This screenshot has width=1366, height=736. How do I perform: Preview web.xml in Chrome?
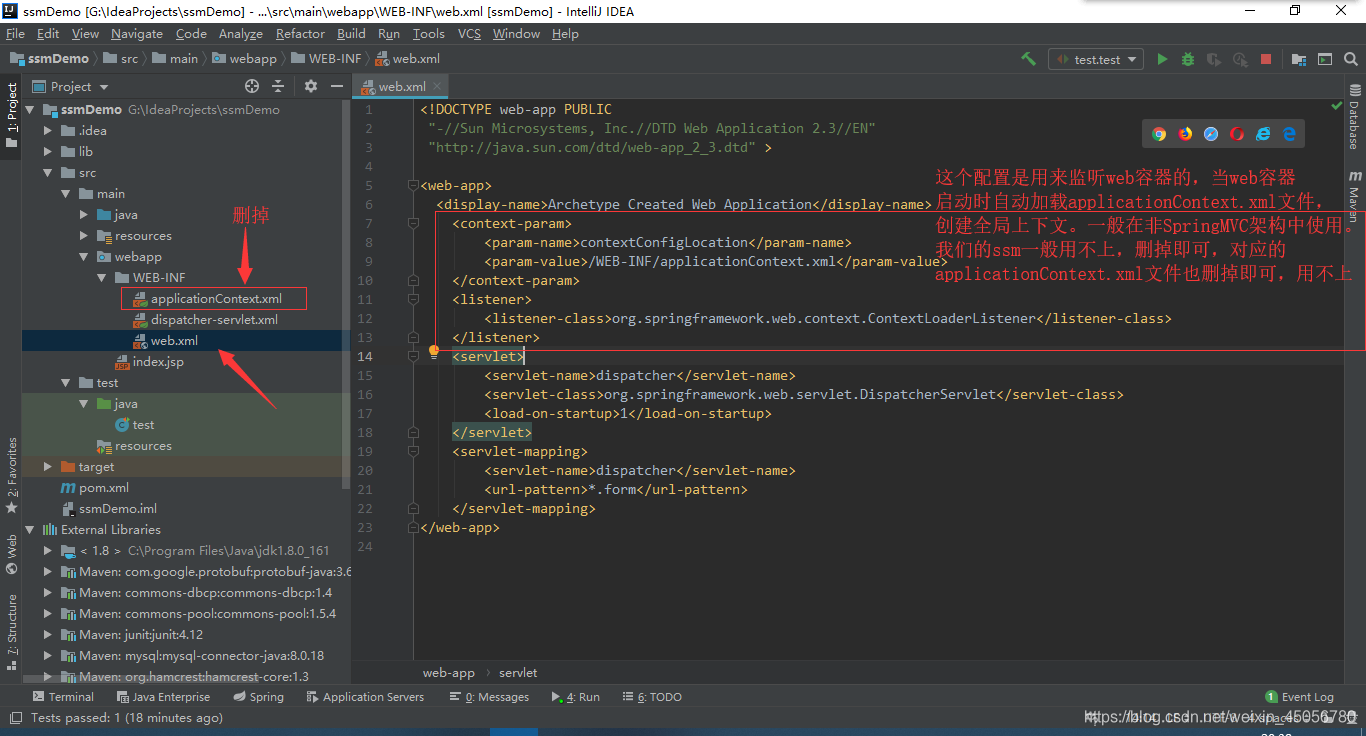pyautogui.click(x=1159, y=133)
